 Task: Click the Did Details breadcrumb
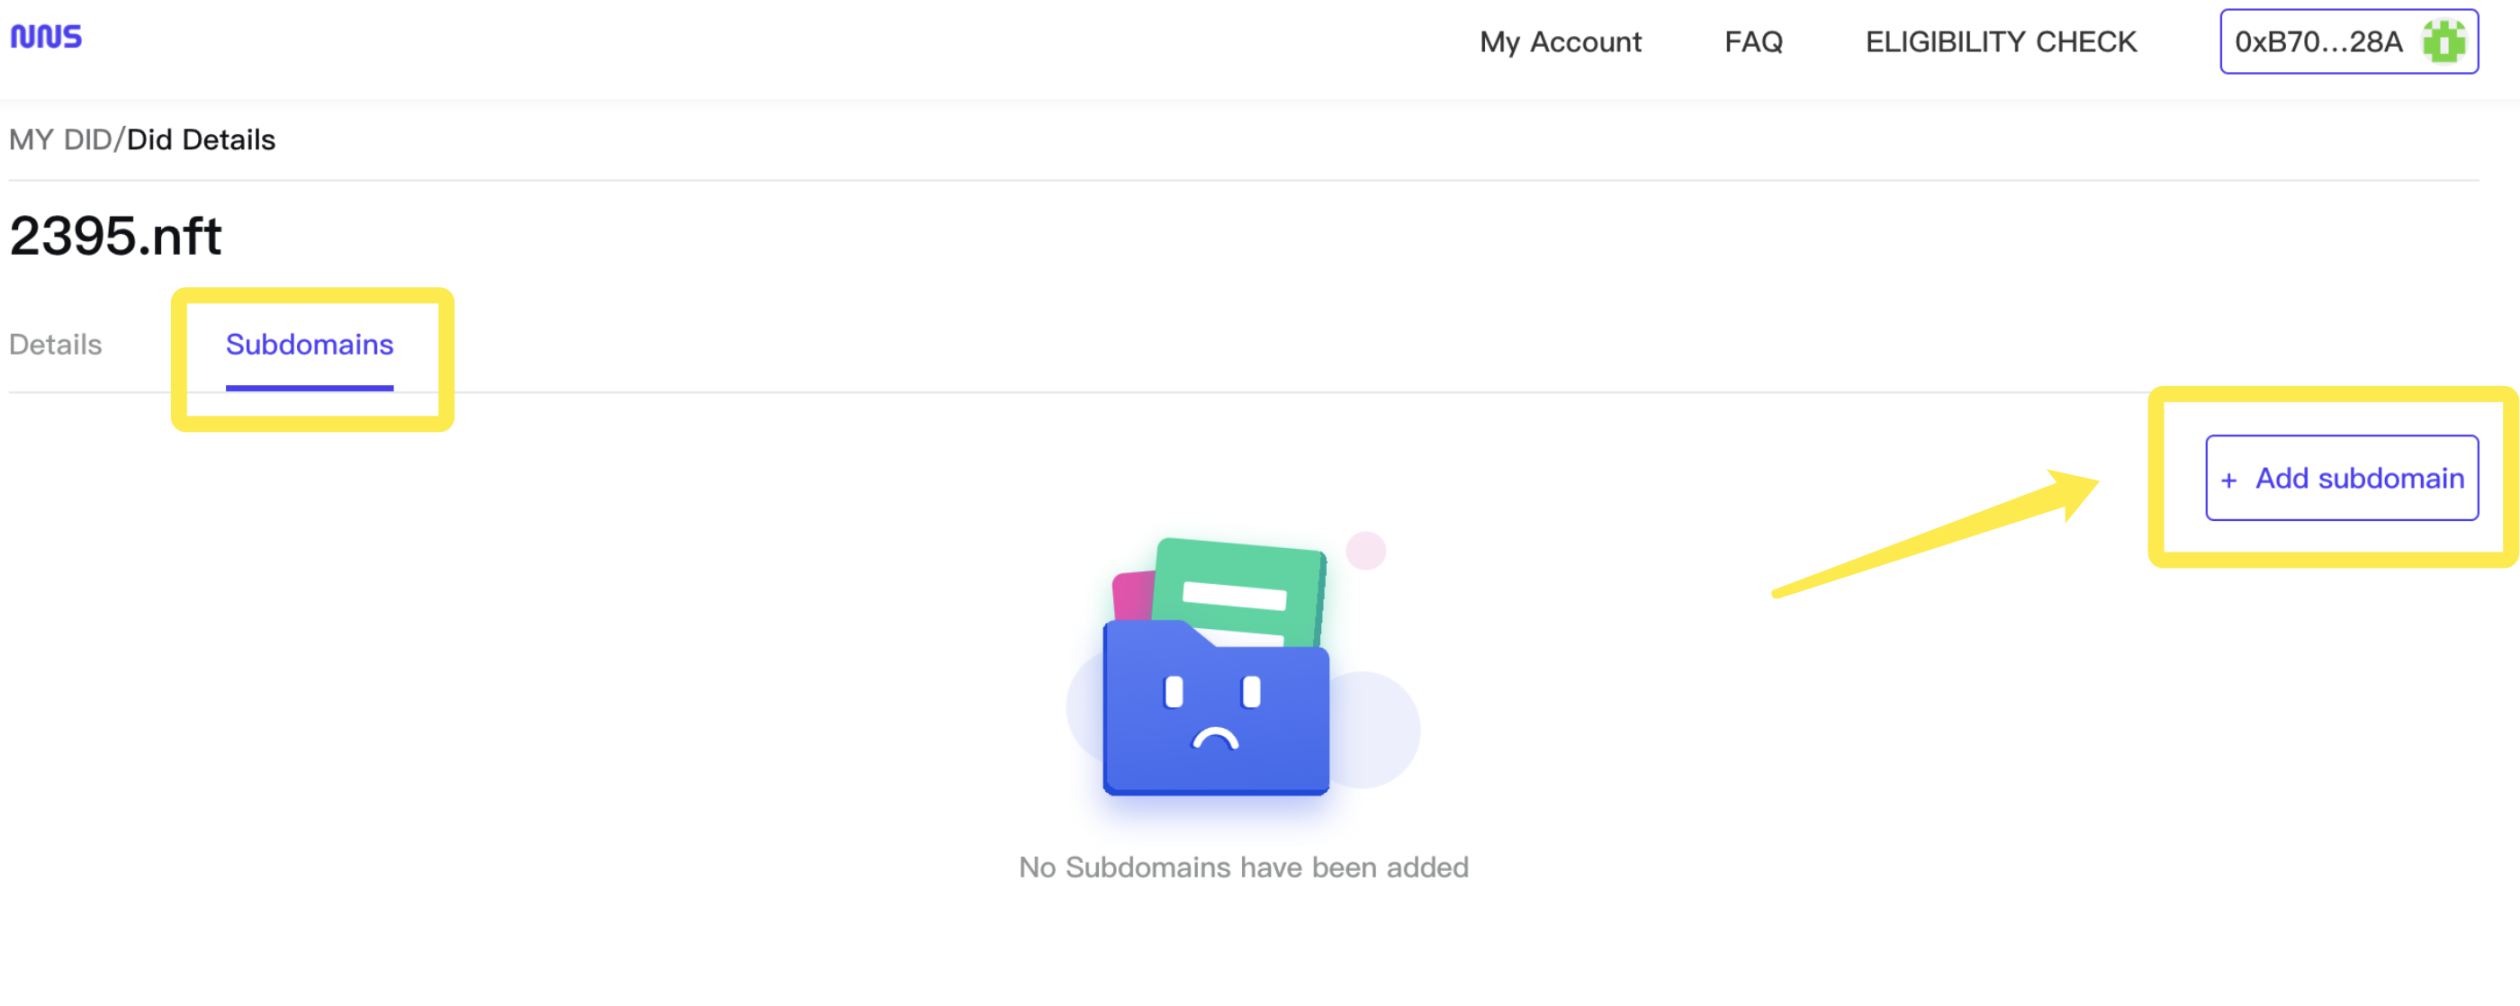[x=201, y=140]
